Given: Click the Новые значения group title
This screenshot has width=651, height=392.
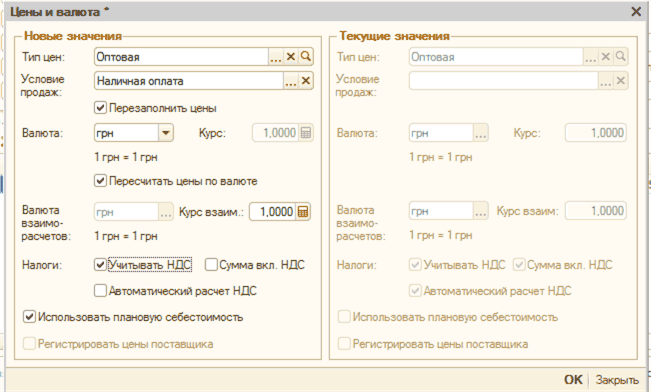Looking at the screenshot, I should [x=73, y=36].
